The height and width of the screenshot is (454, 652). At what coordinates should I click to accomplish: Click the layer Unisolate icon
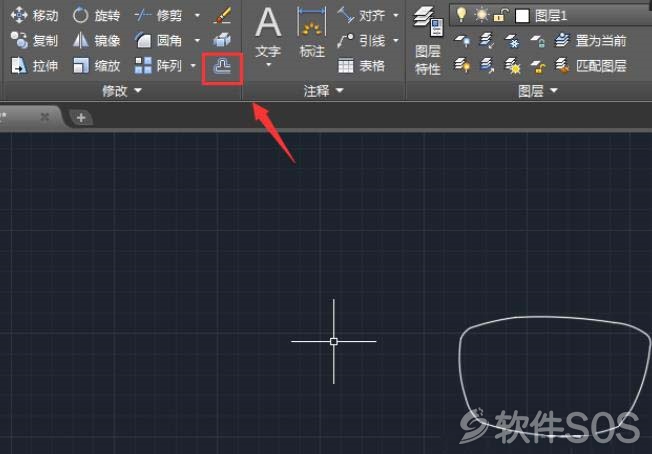[x=487, y=66]
